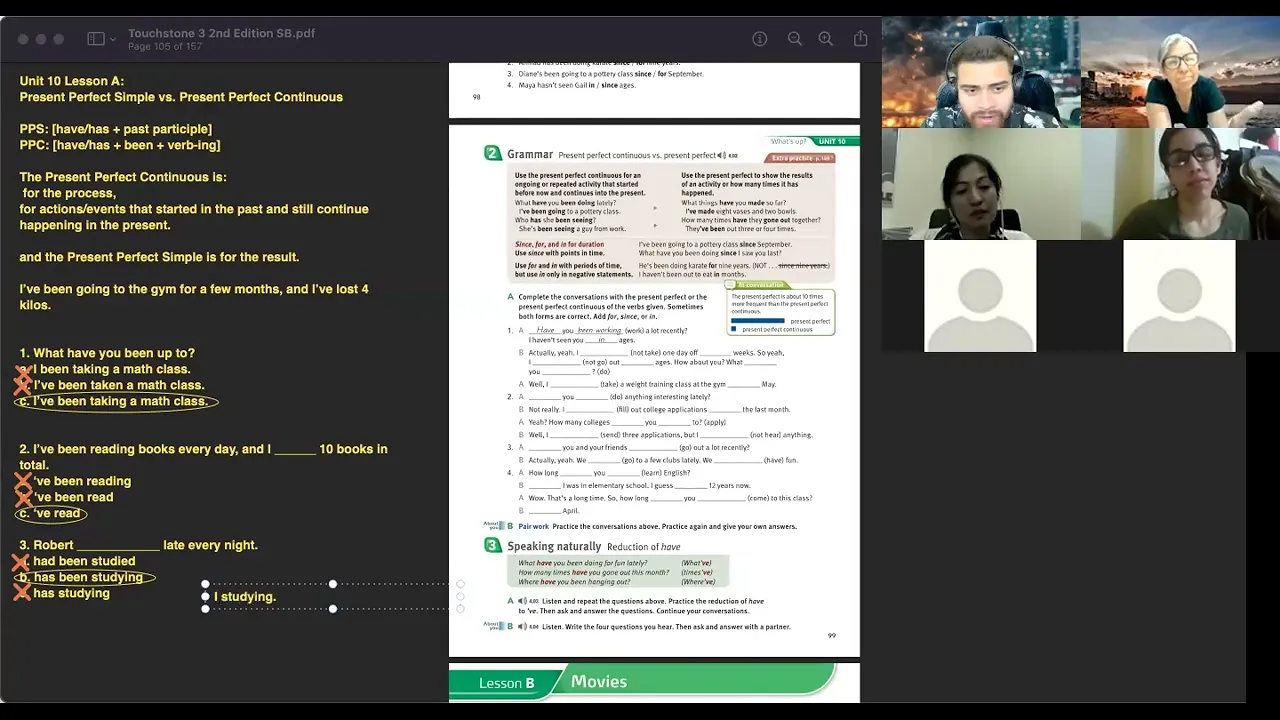
Task: Open the dark-haired woman in glasses speaking tile
Action: point(1180,184)
